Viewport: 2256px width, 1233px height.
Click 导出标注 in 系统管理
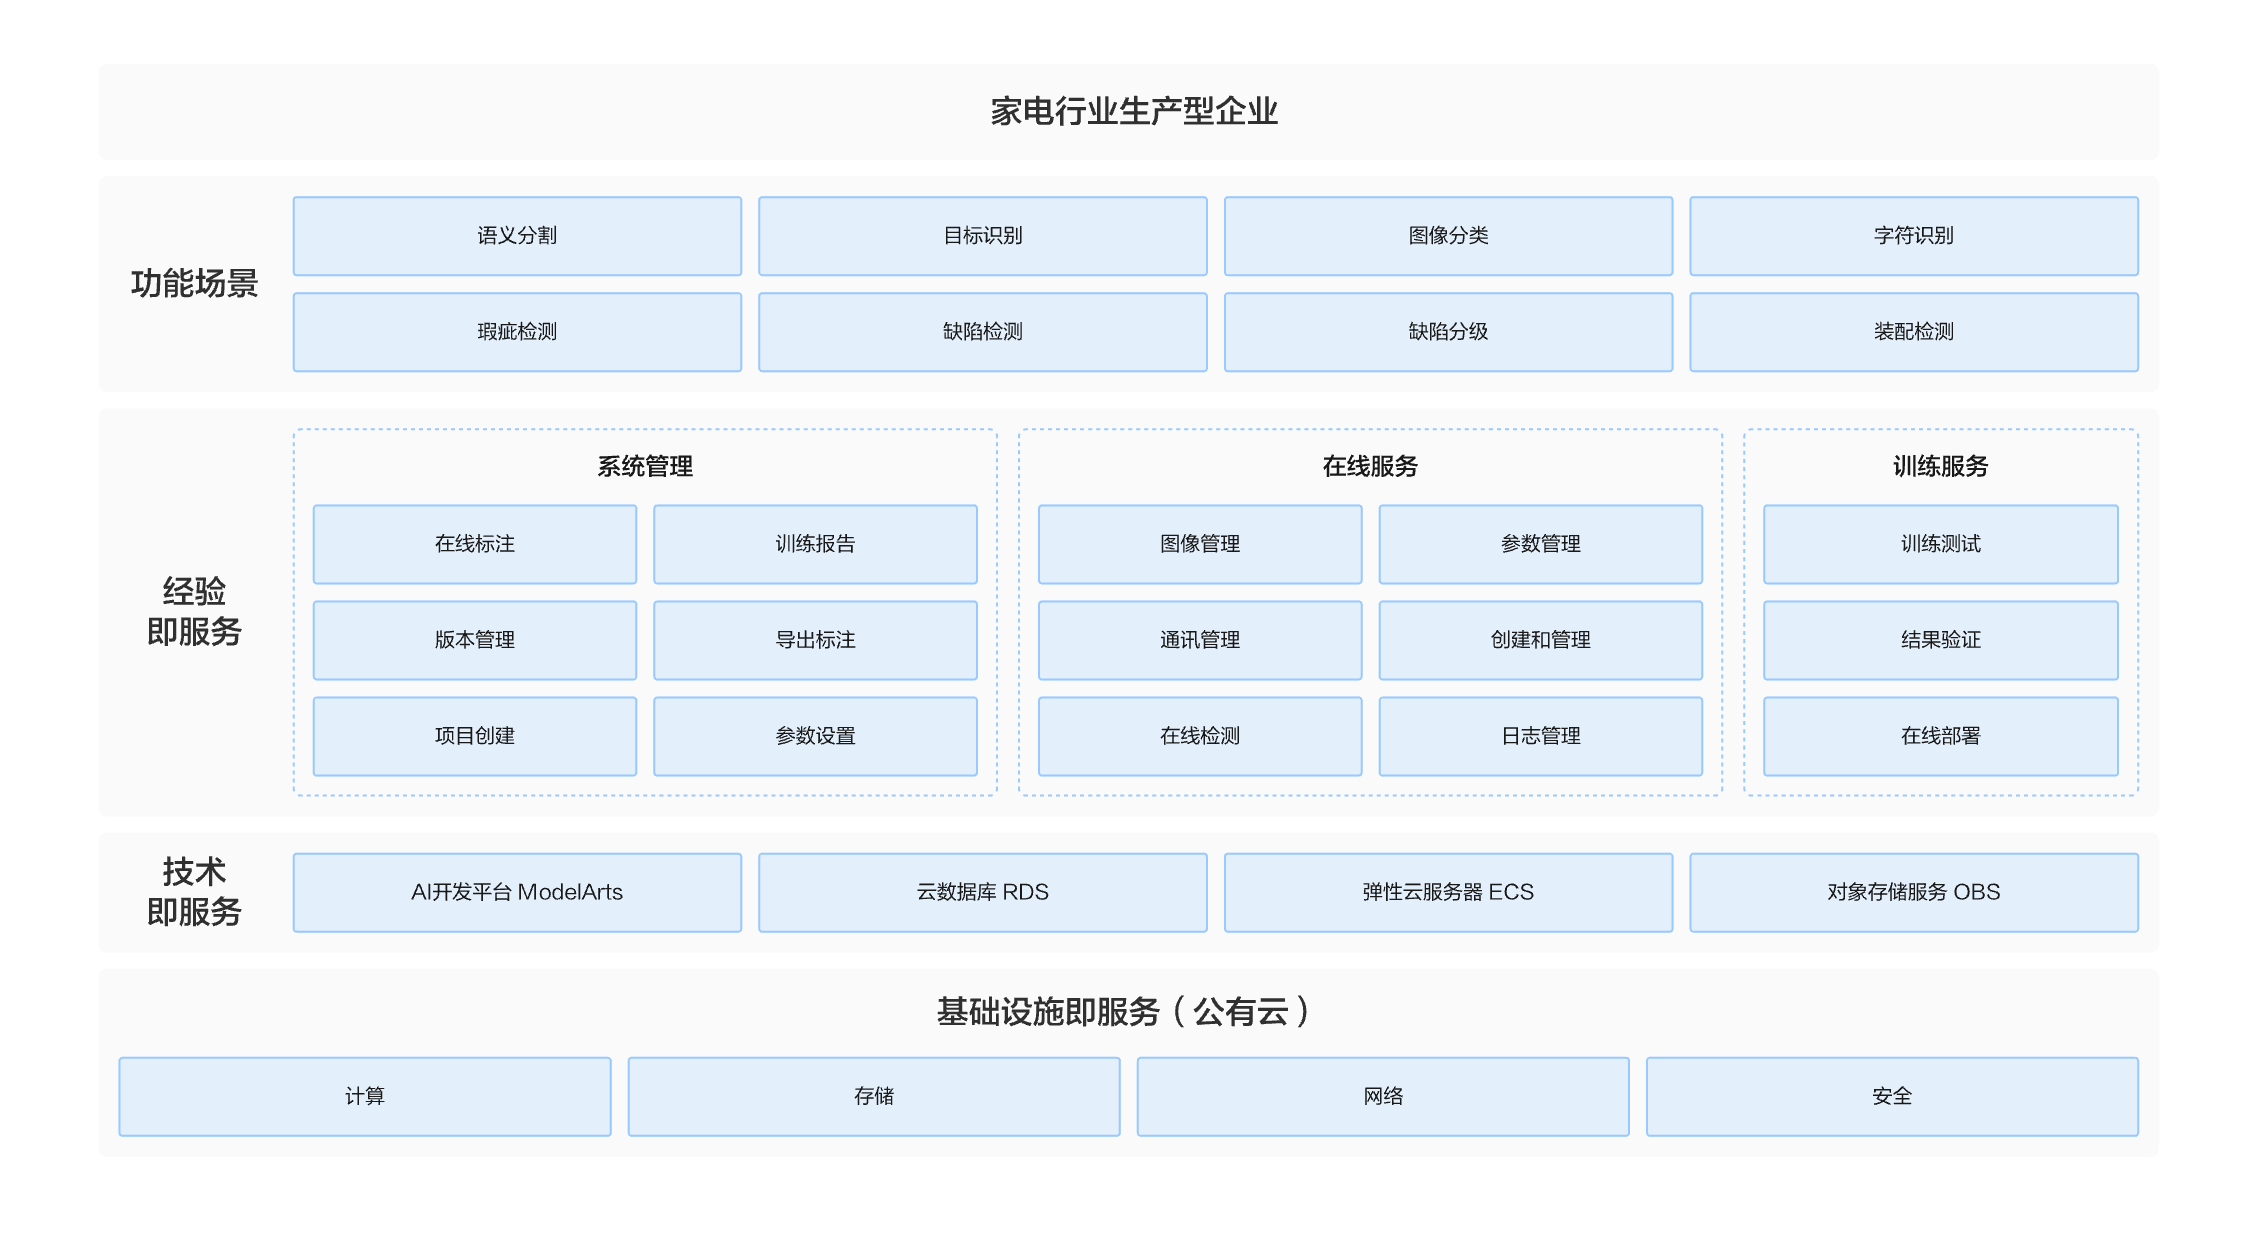click(815, 640)
